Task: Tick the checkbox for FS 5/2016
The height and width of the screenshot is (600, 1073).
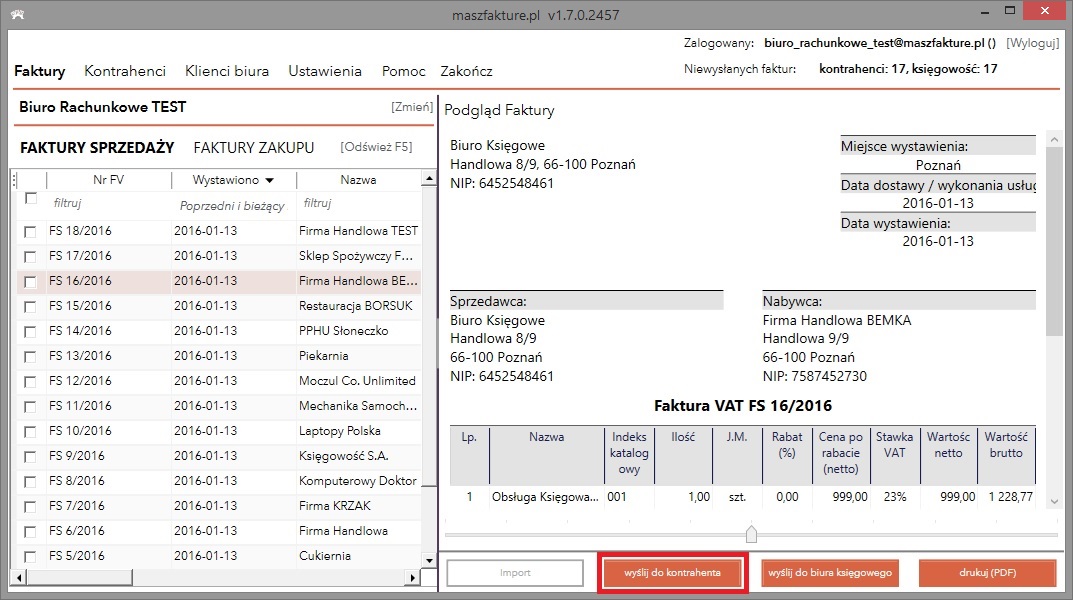Action: click(30, 556)
